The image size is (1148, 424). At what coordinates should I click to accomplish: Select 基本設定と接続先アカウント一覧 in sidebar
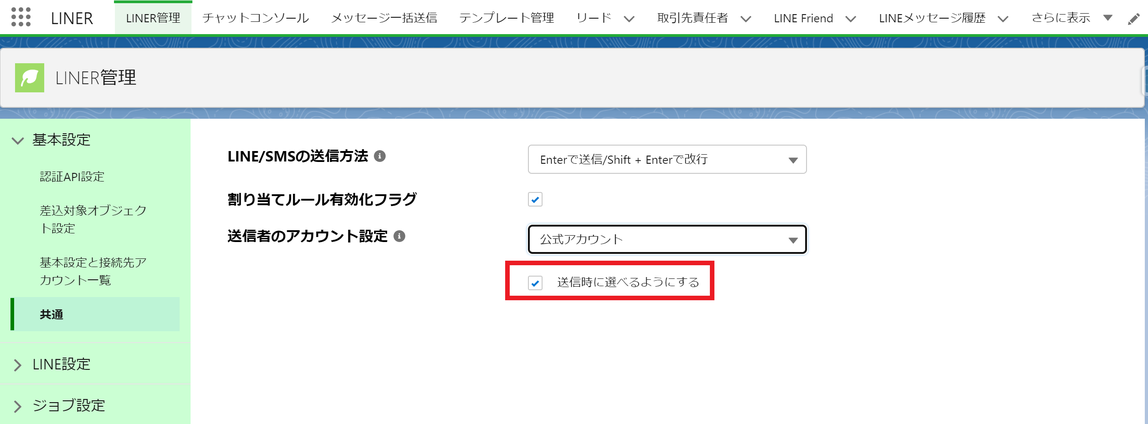(x=94, y=271)
